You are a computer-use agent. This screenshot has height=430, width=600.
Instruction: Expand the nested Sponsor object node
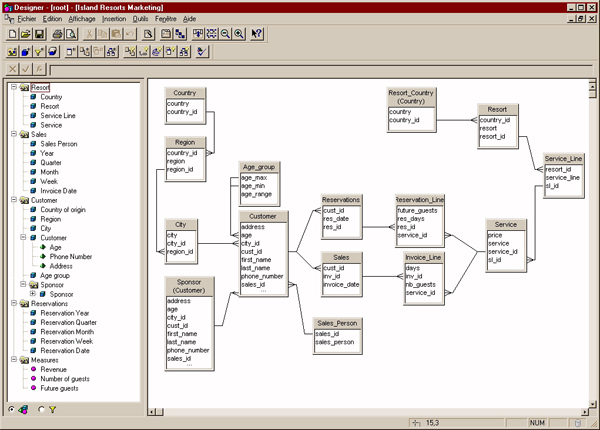pos(32,295)
